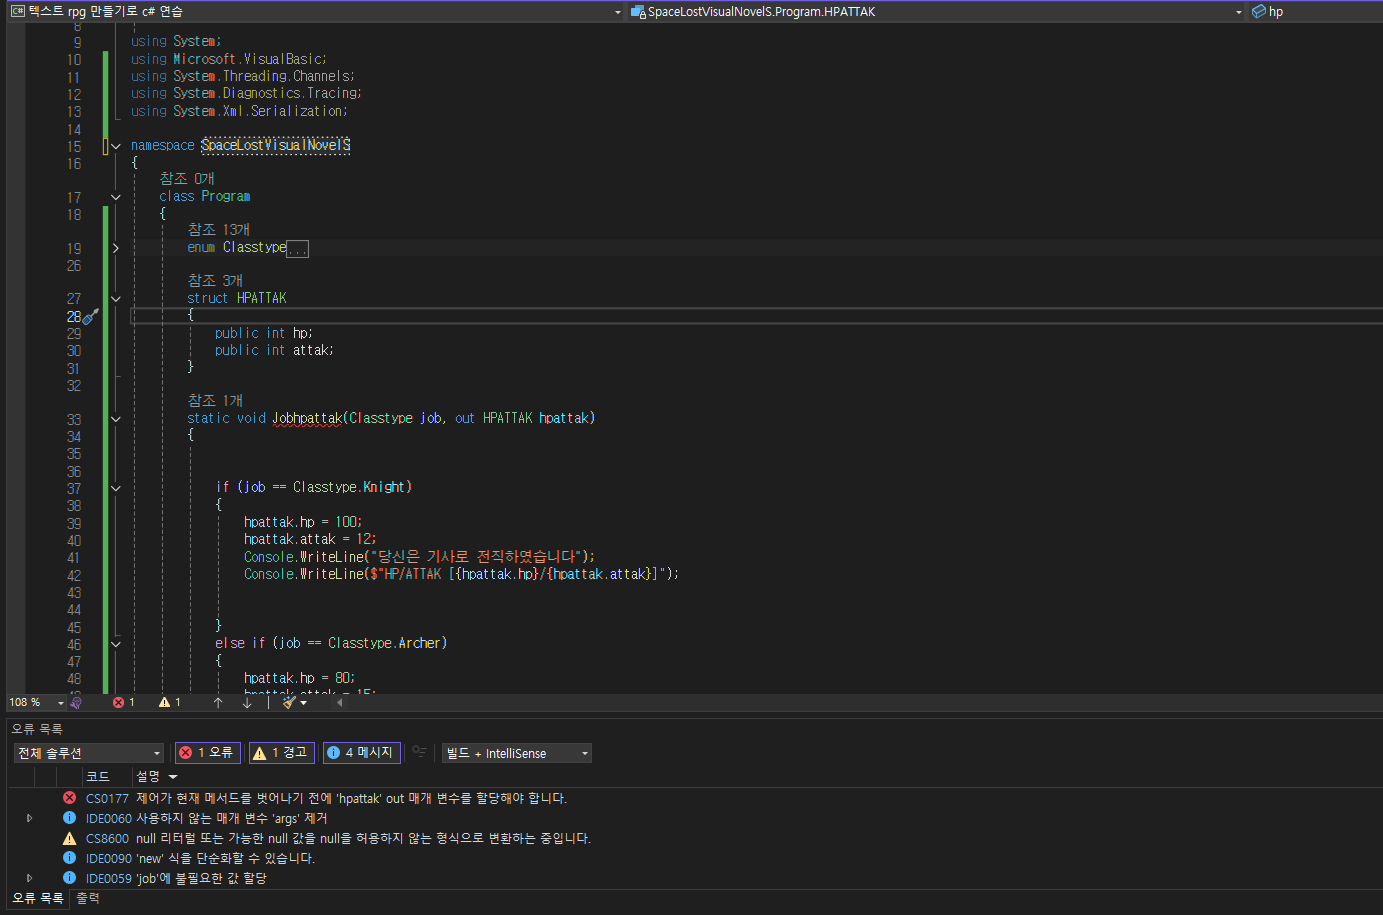Click the clear filters icon in error list toolbar
1383x915 pixels.
pos(420,752)
